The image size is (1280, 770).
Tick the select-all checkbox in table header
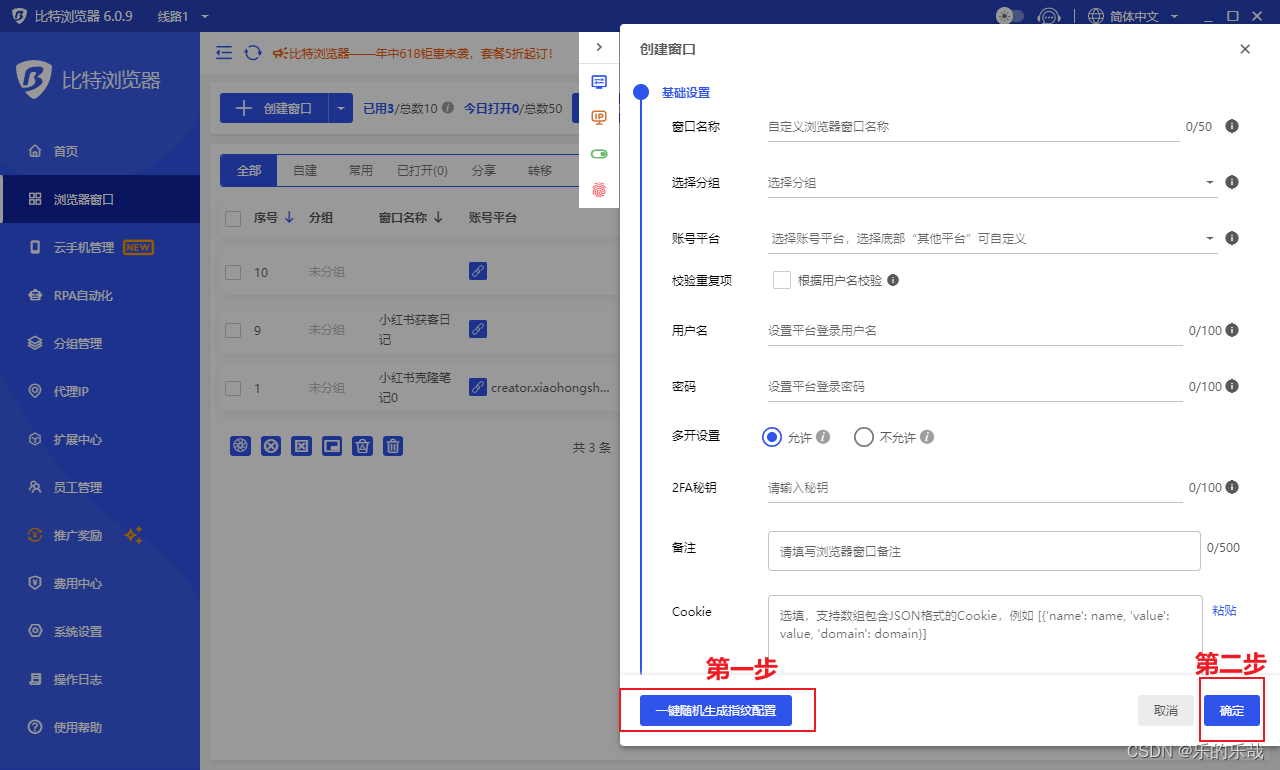[x=233, y=218]
